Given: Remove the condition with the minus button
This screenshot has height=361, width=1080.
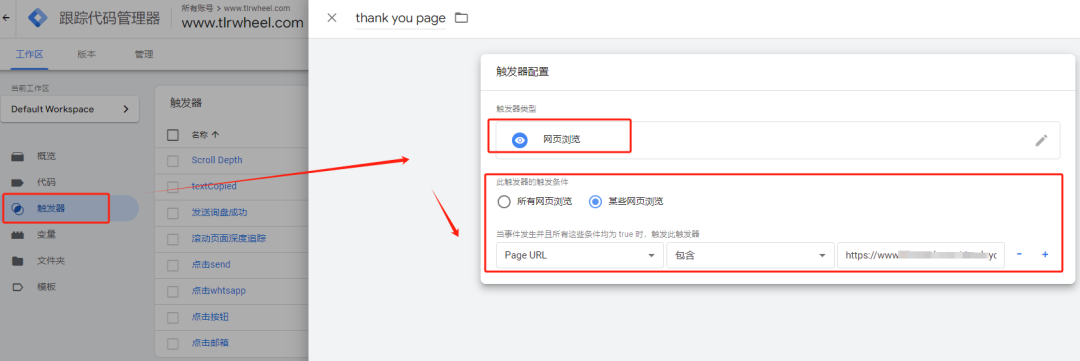Looking at the screenshot, I should tap(1019, 255).
